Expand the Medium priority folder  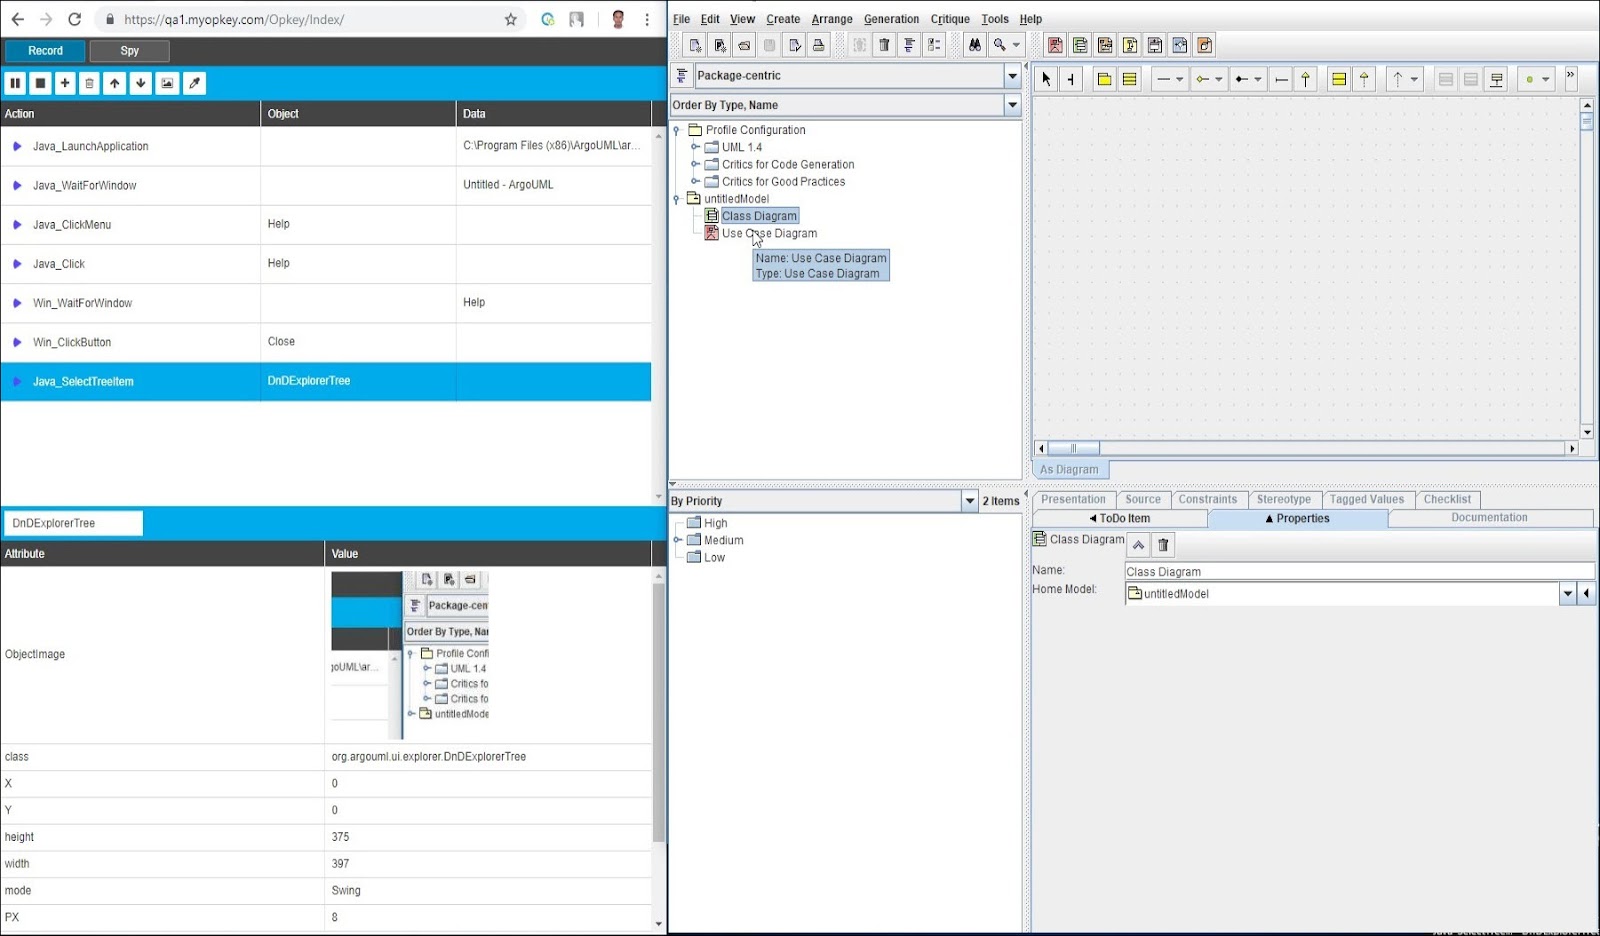pyautogui.click(x=677, y=540)
